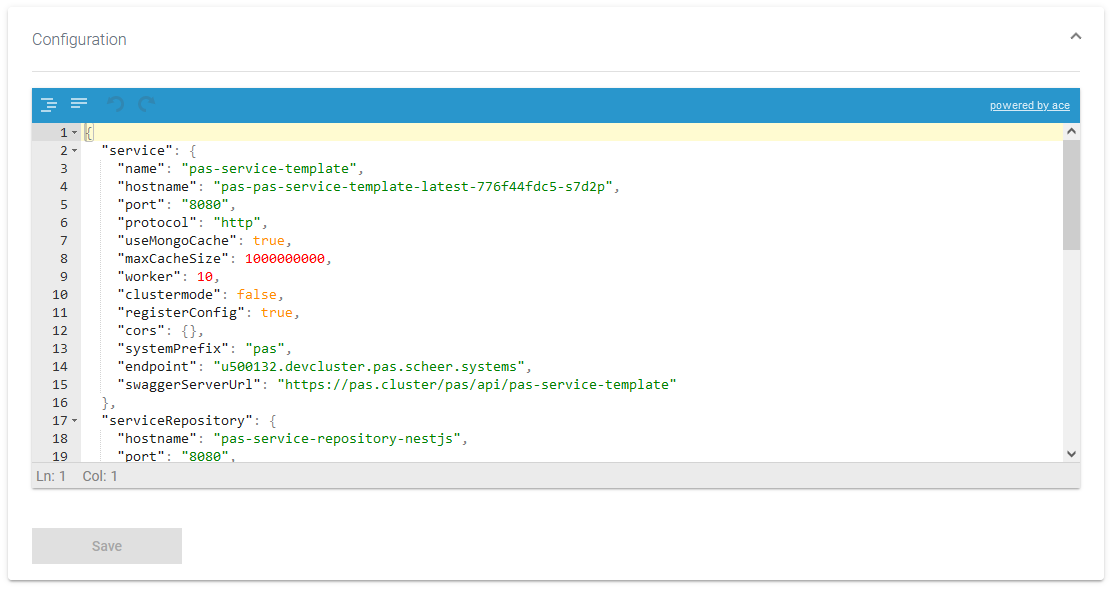Click the editor scrollbar down arrow
Viewport: 1113px width, 589px height.
click(x=1071, y=454)
